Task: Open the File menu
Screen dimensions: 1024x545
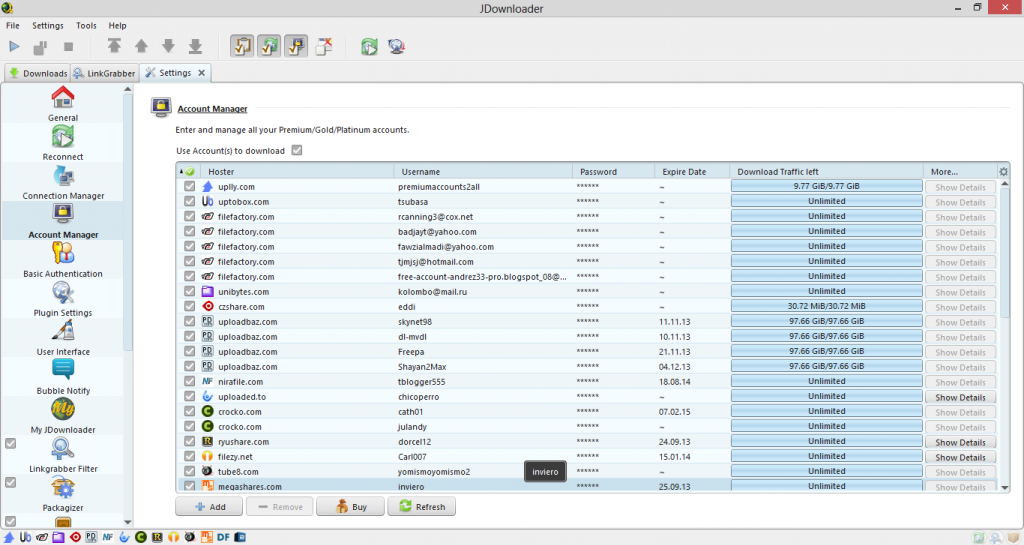Action: (13, 25)
